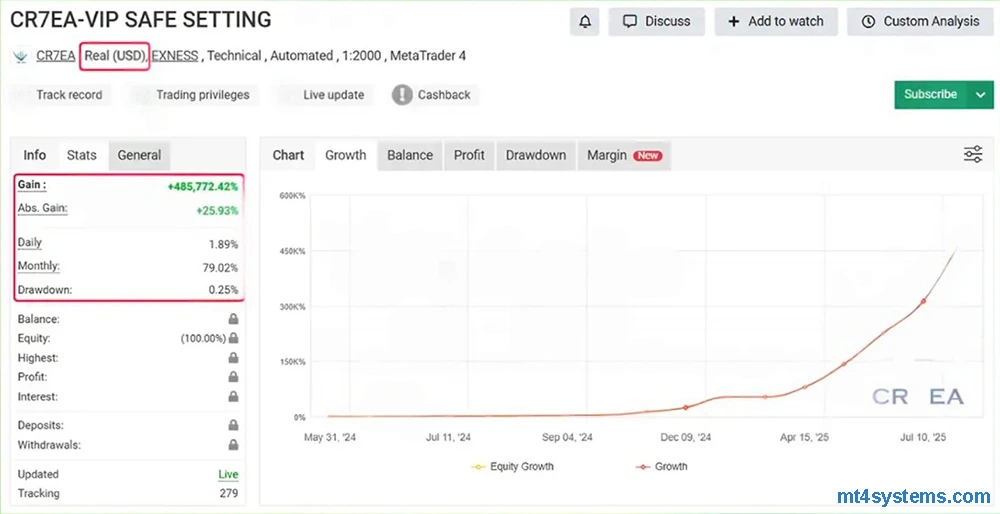
Task: Switch to the Drawdown chart tab
Action: (x=535, y=155)
